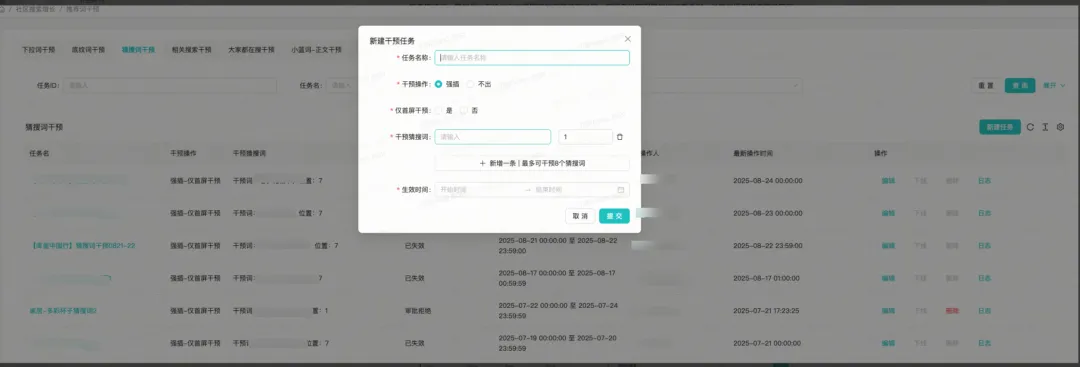Image resolution: width=1080 pixels, height=367 pixels.
Task: Click 日志 in the 2025-08-17 01:00:00 row
Action: [x=984, y=278]
